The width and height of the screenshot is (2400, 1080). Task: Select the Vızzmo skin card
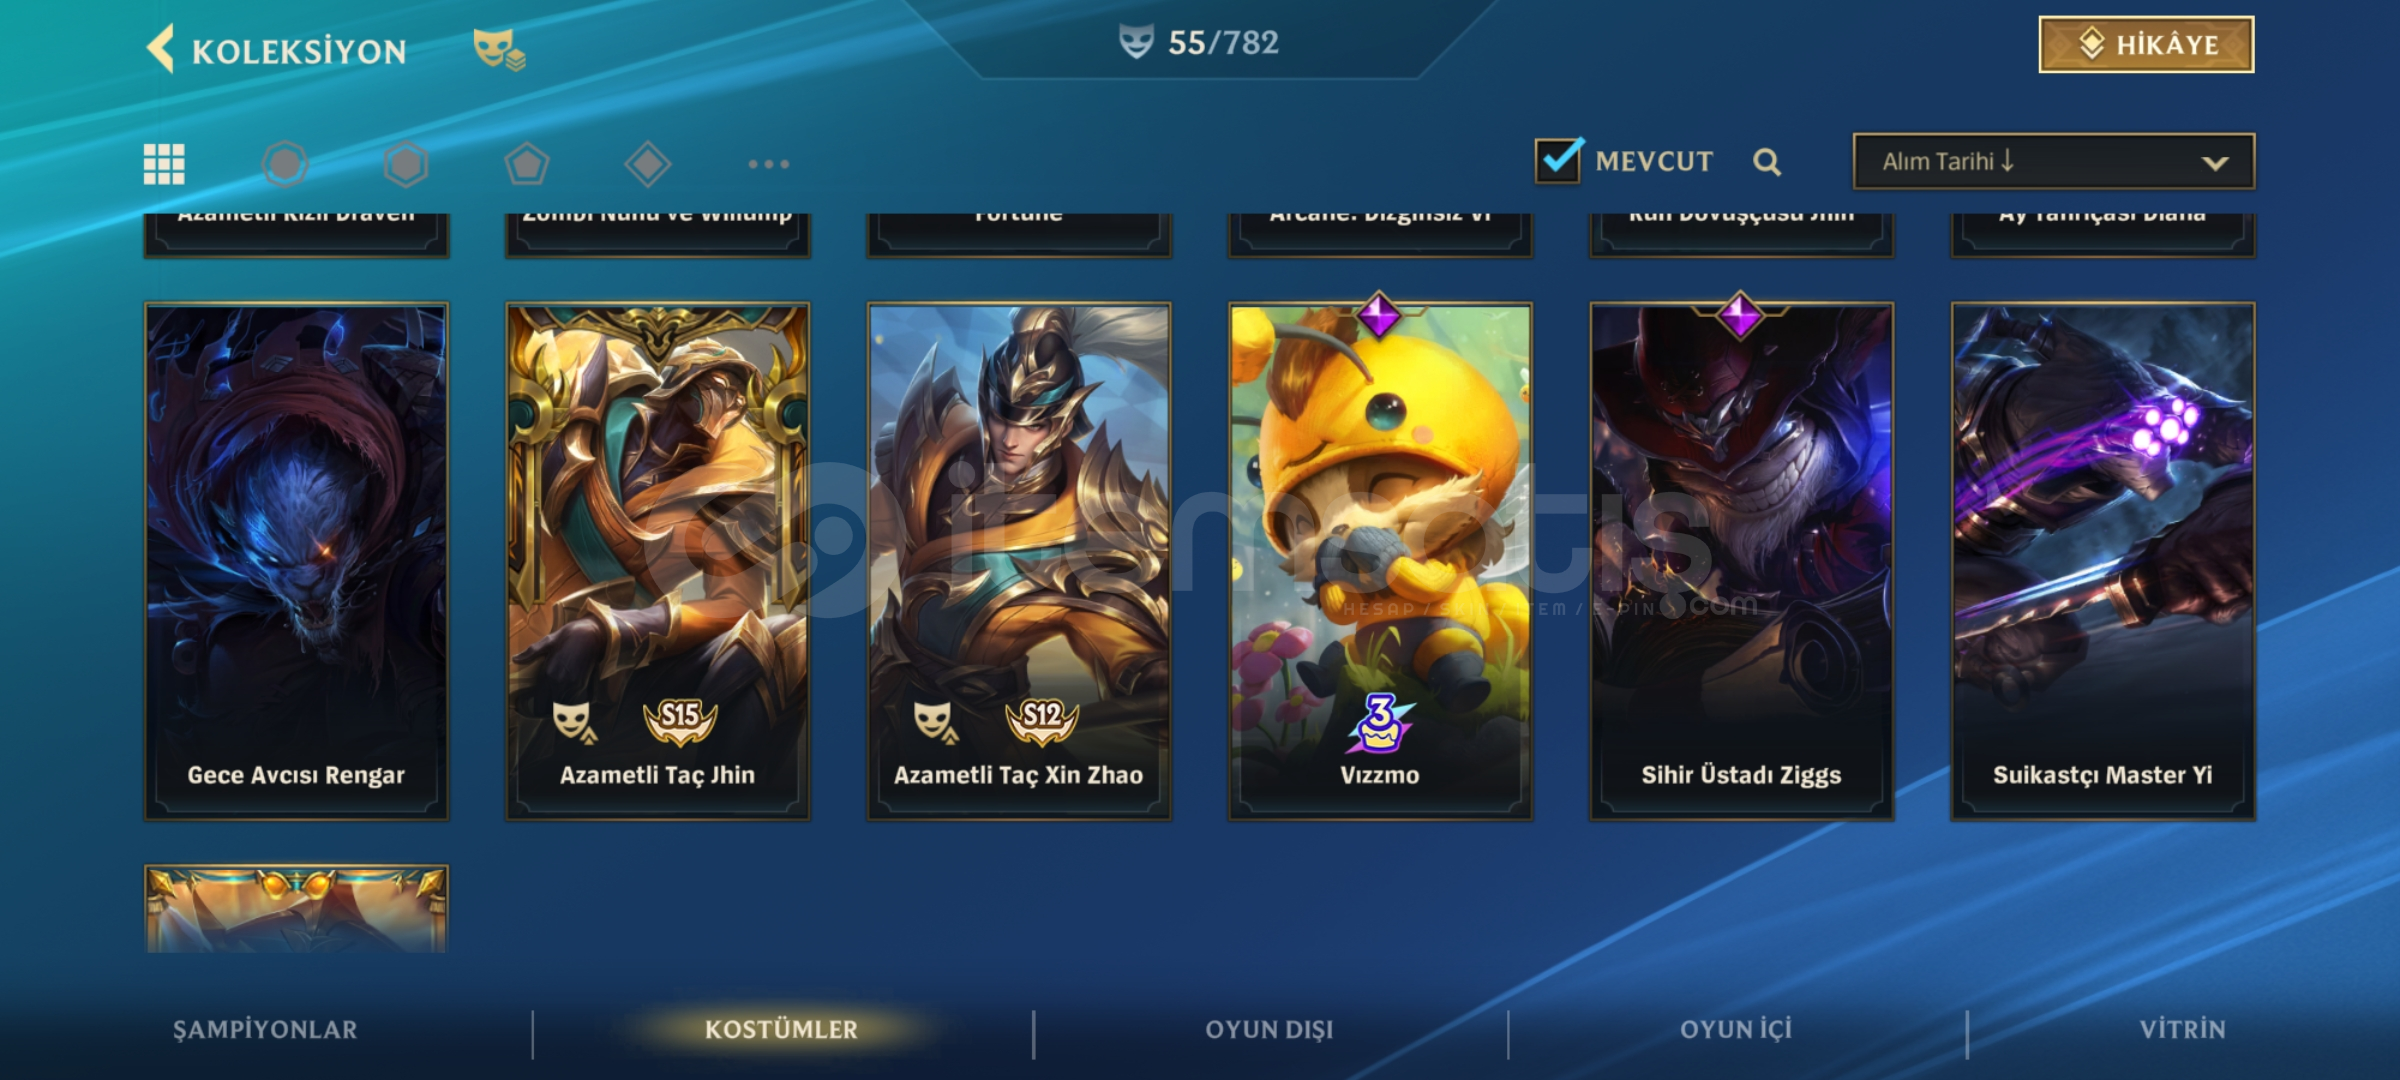[1380, 561]
